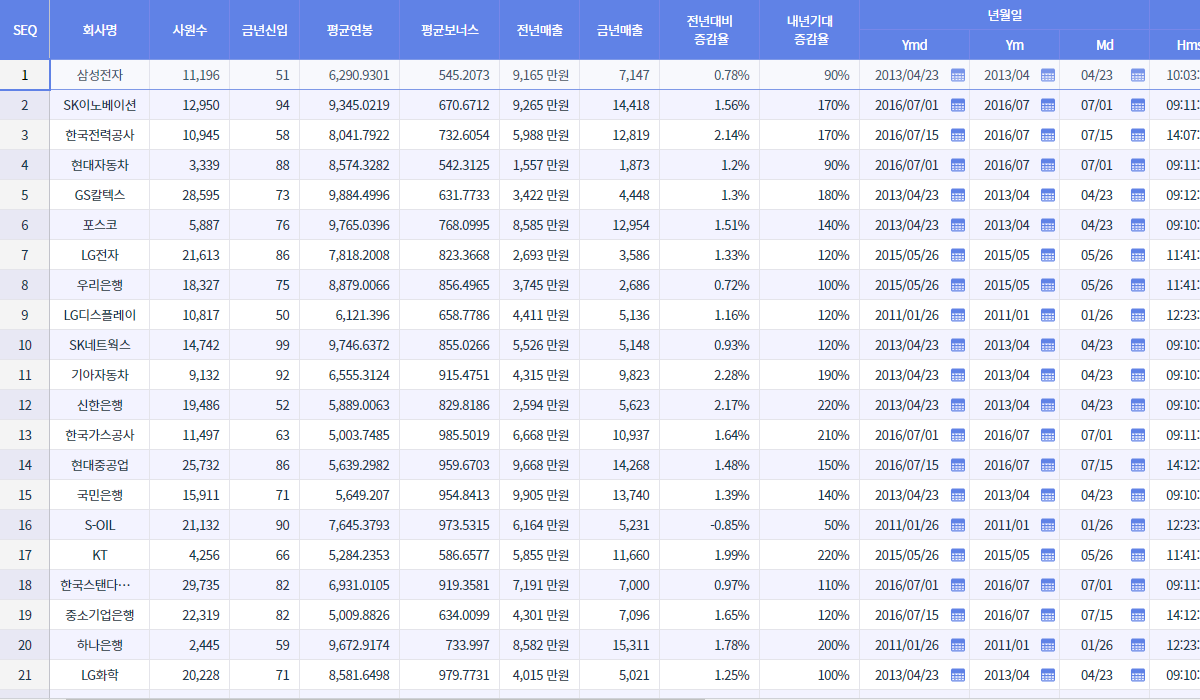Click Ym calendar icon for LG화학 row

[x=1047, y=675]
